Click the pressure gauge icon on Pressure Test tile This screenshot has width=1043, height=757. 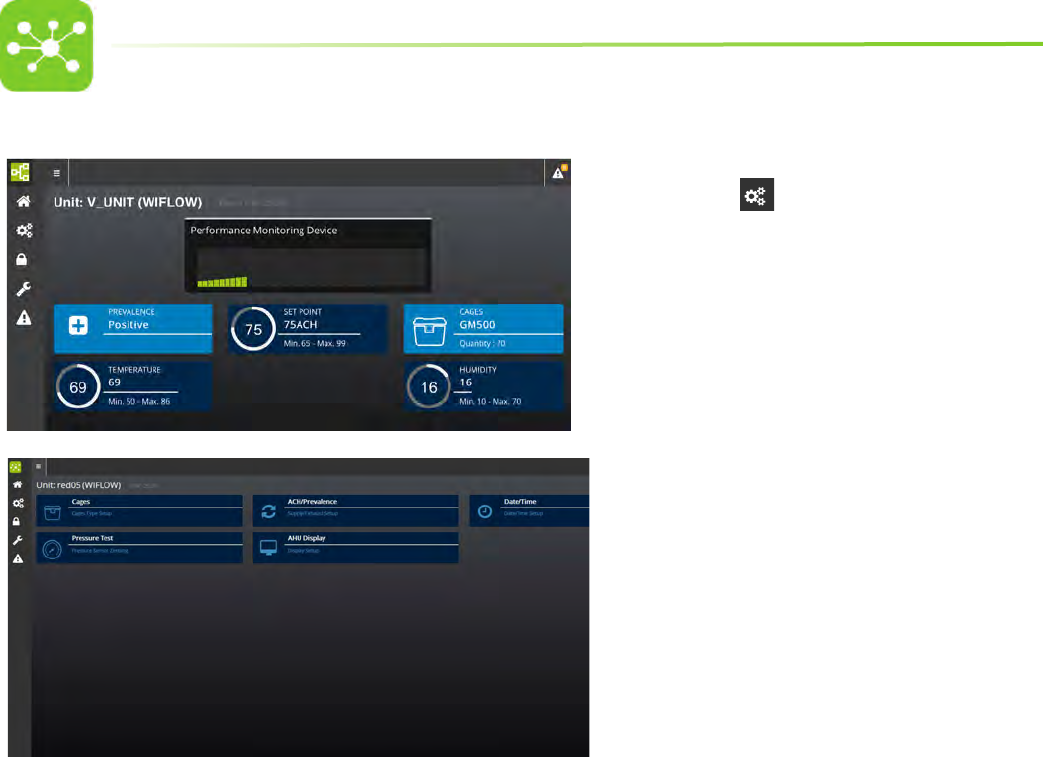(x=52, y=549)
